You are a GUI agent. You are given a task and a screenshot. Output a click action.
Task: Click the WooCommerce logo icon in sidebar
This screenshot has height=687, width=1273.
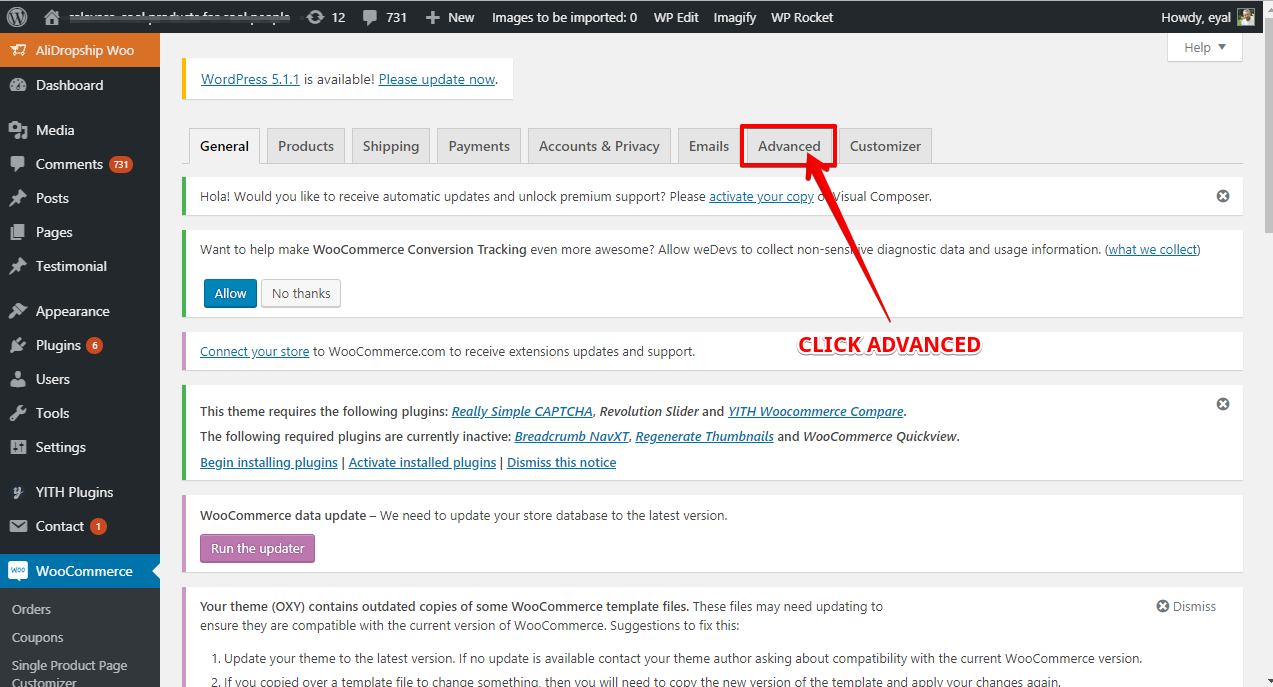pos(18,571)
